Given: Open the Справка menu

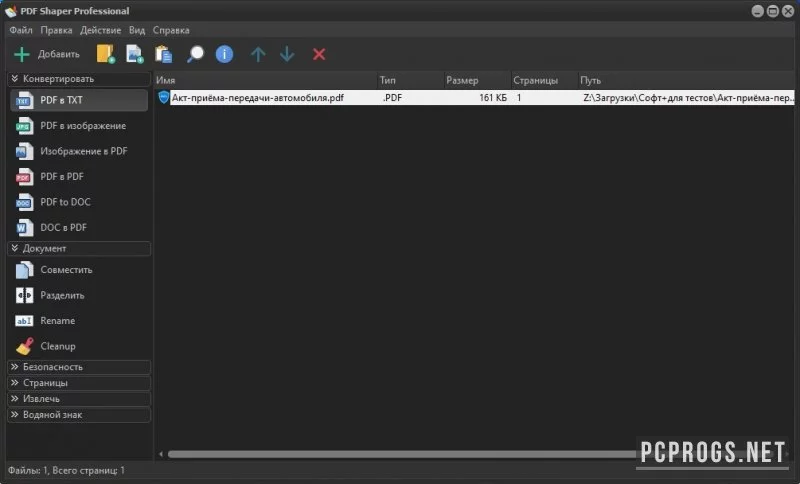Looking at the screenshot, I should [171, 30].
